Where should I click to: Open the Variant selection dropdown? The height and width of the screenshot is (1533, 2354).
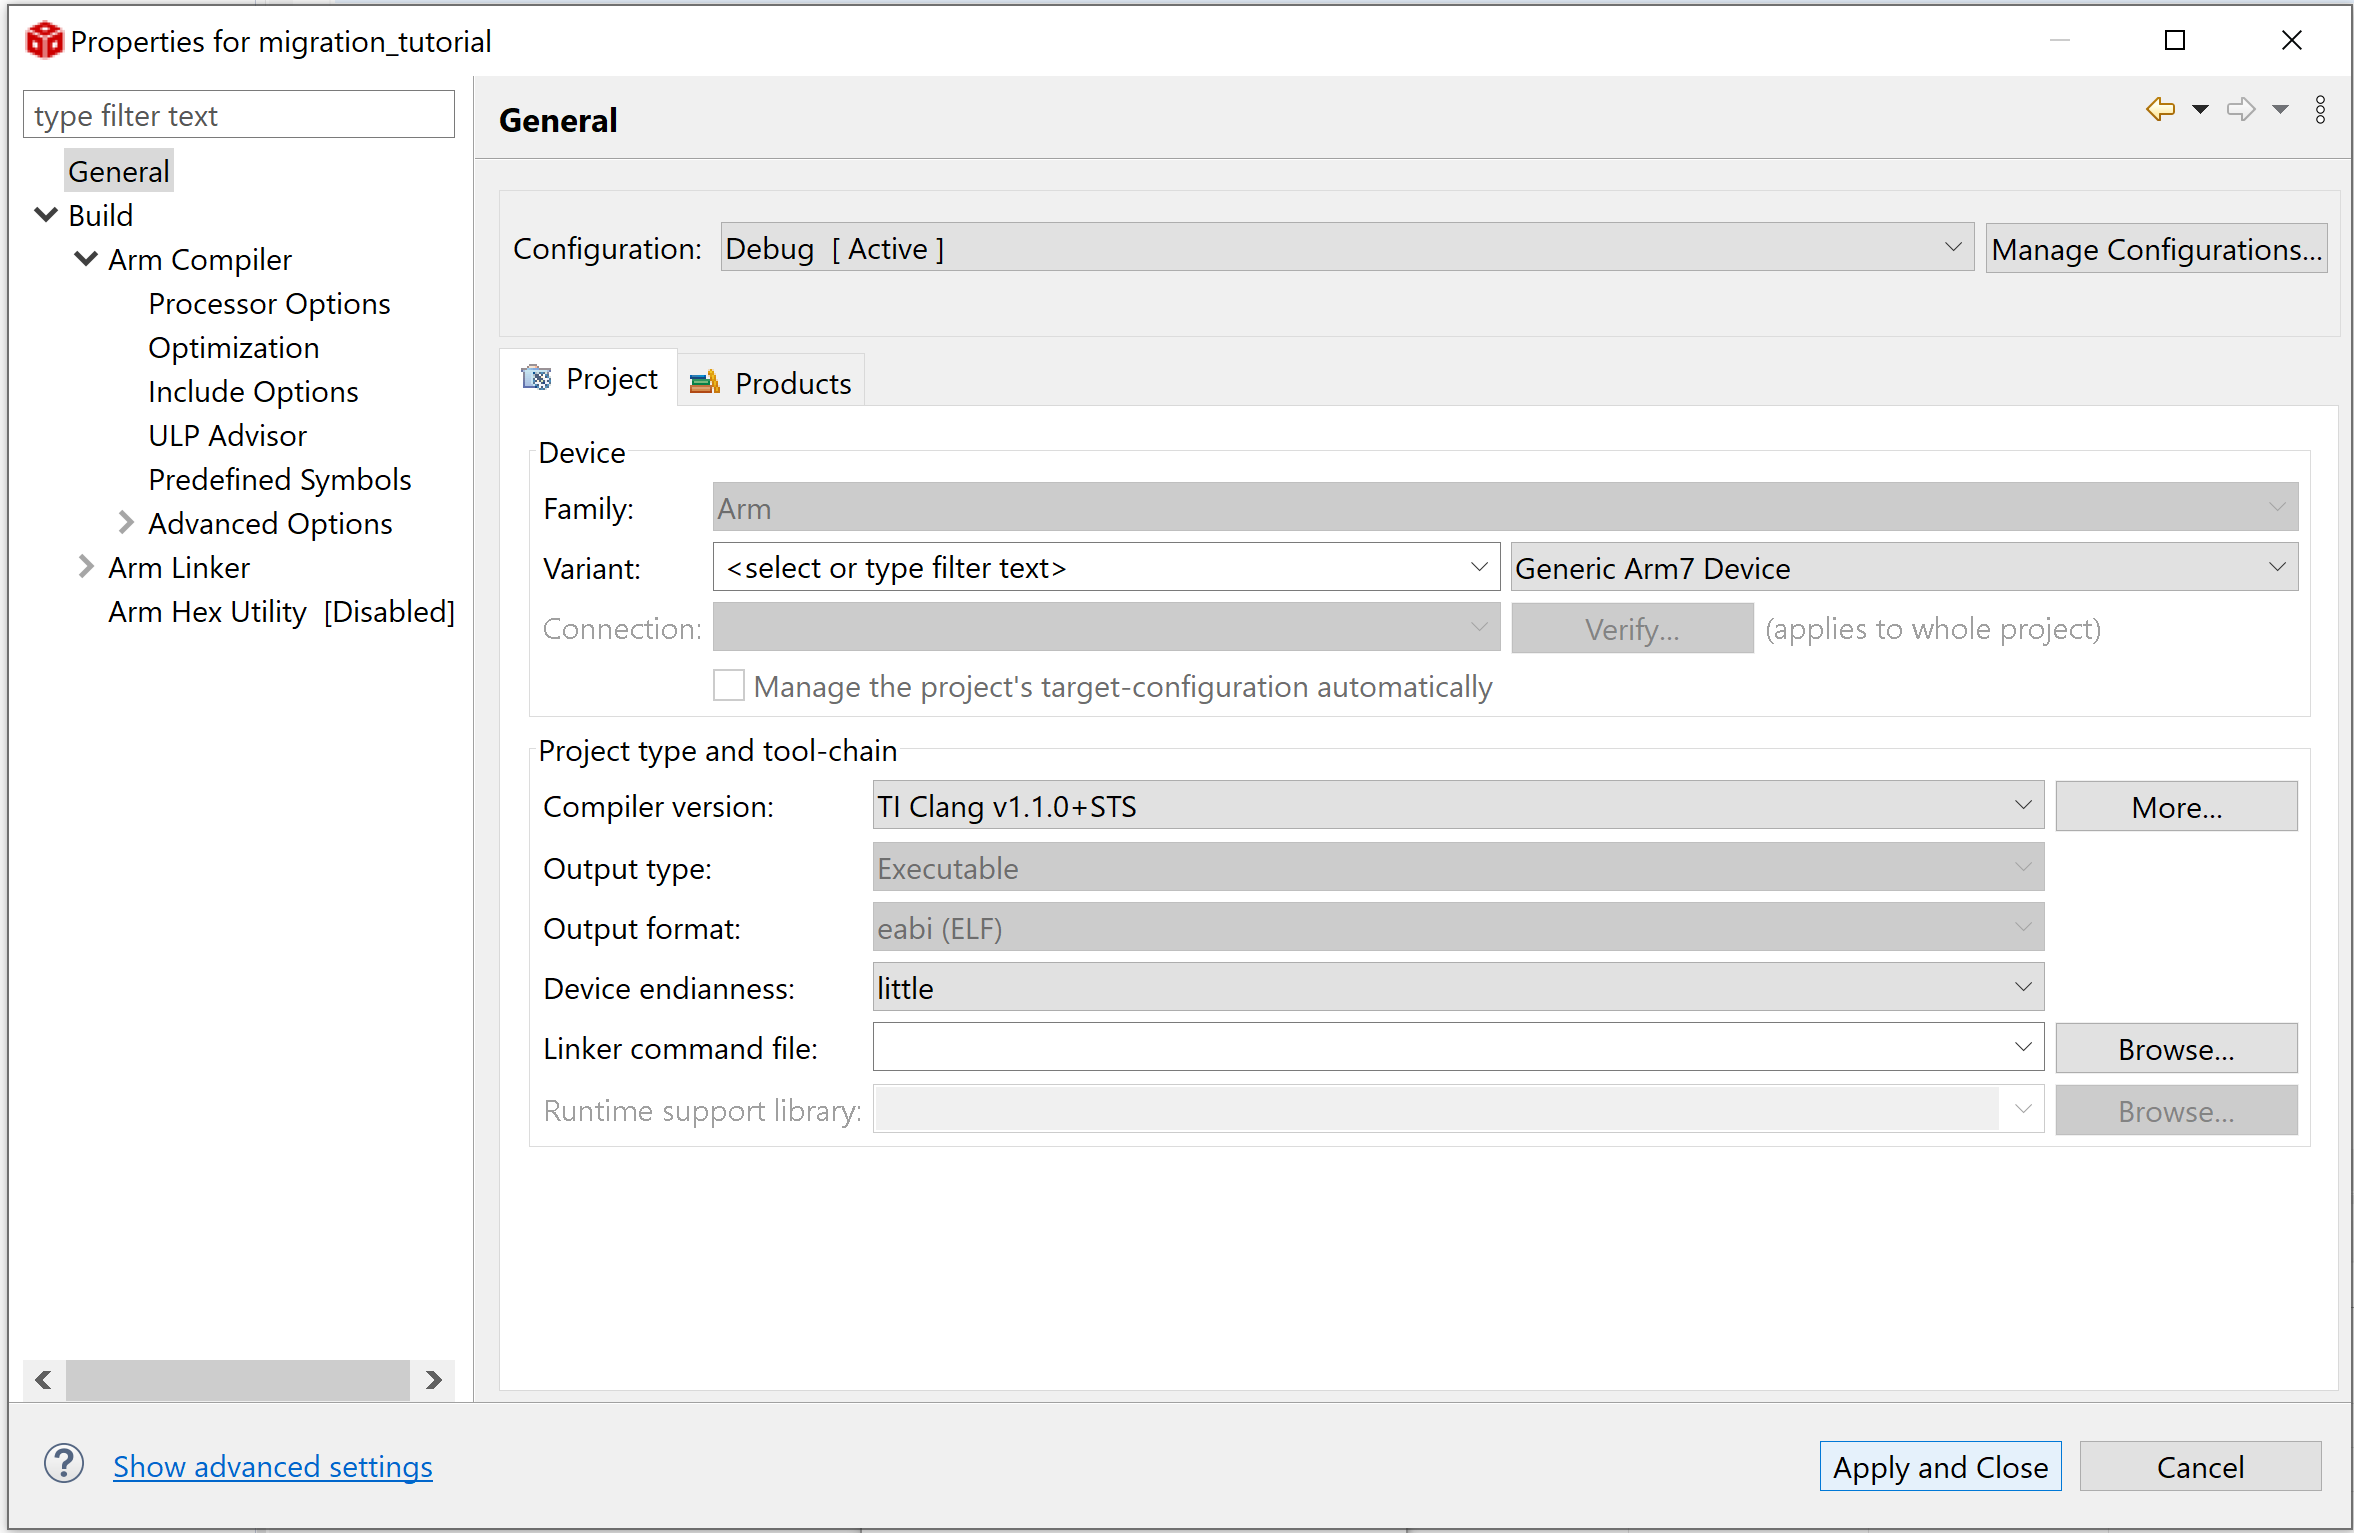point(1479,567)
